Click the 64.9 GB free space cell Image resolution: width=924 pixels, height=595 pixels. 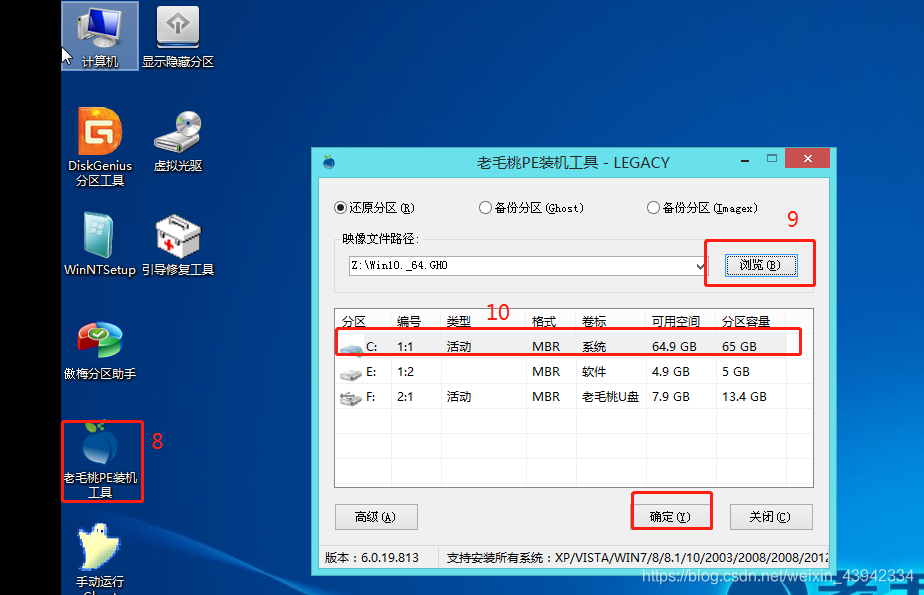coord(674,346)
